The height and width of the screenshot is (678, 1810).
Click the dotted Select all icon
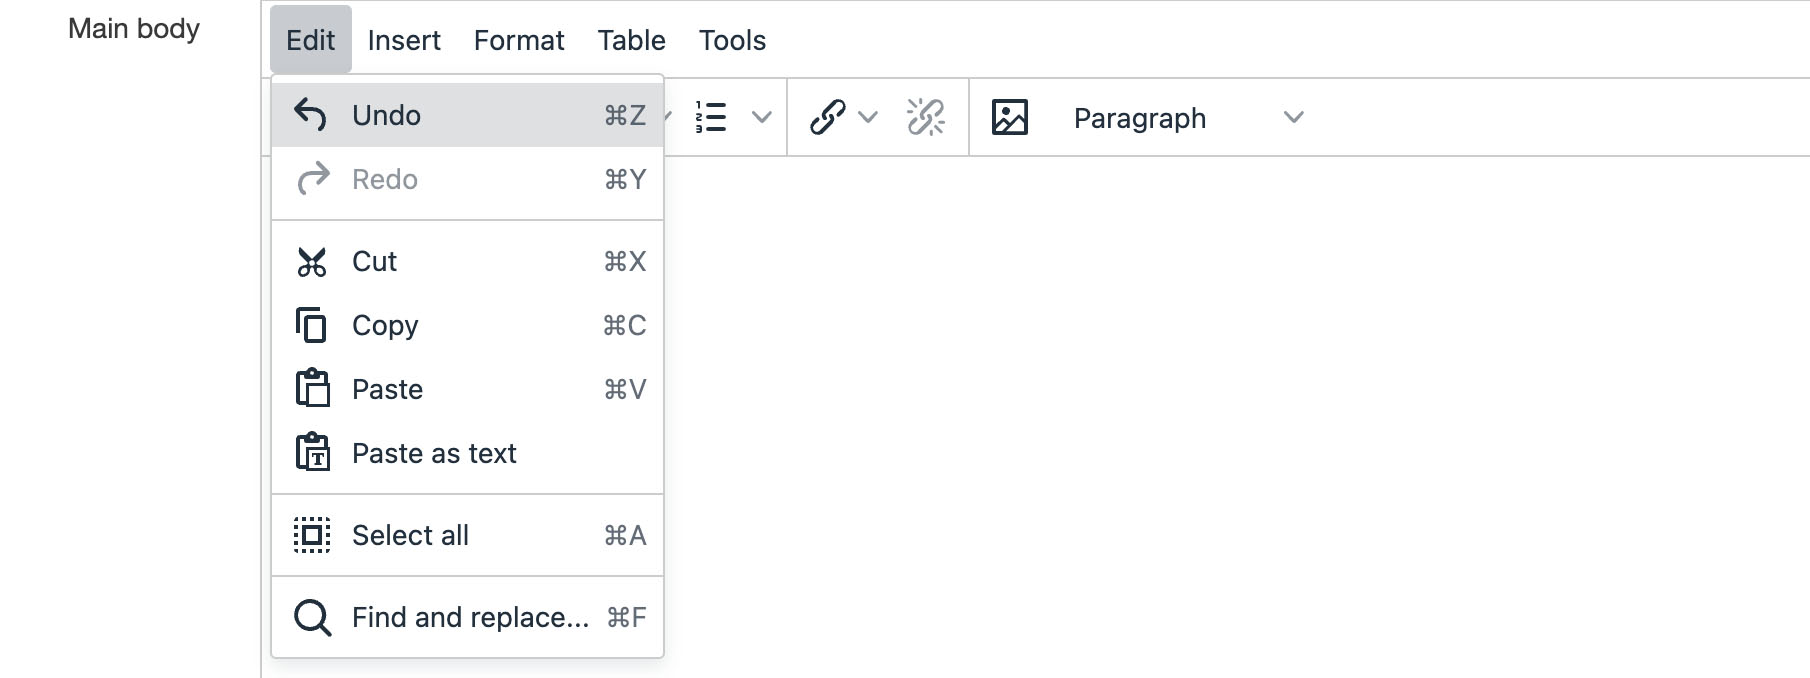[x=312, y=535]
